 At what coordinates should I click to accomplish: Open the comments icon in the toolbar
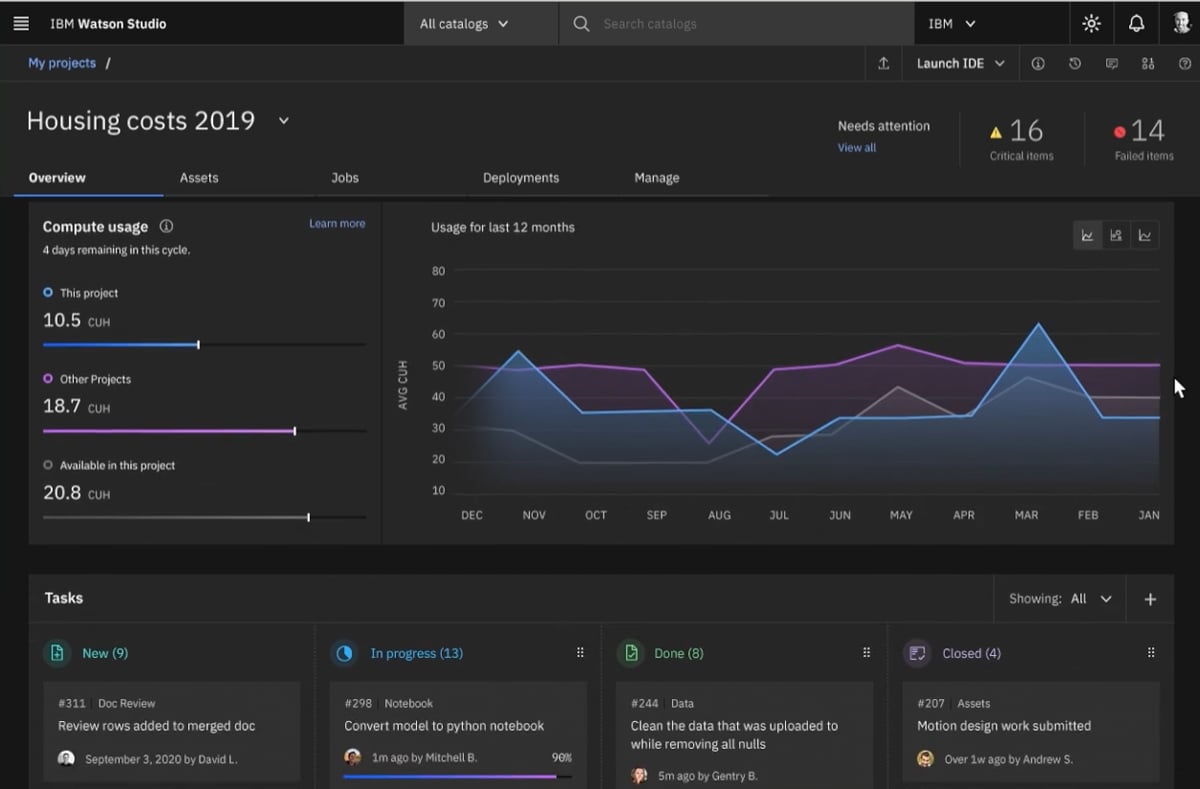point(1111,63)
